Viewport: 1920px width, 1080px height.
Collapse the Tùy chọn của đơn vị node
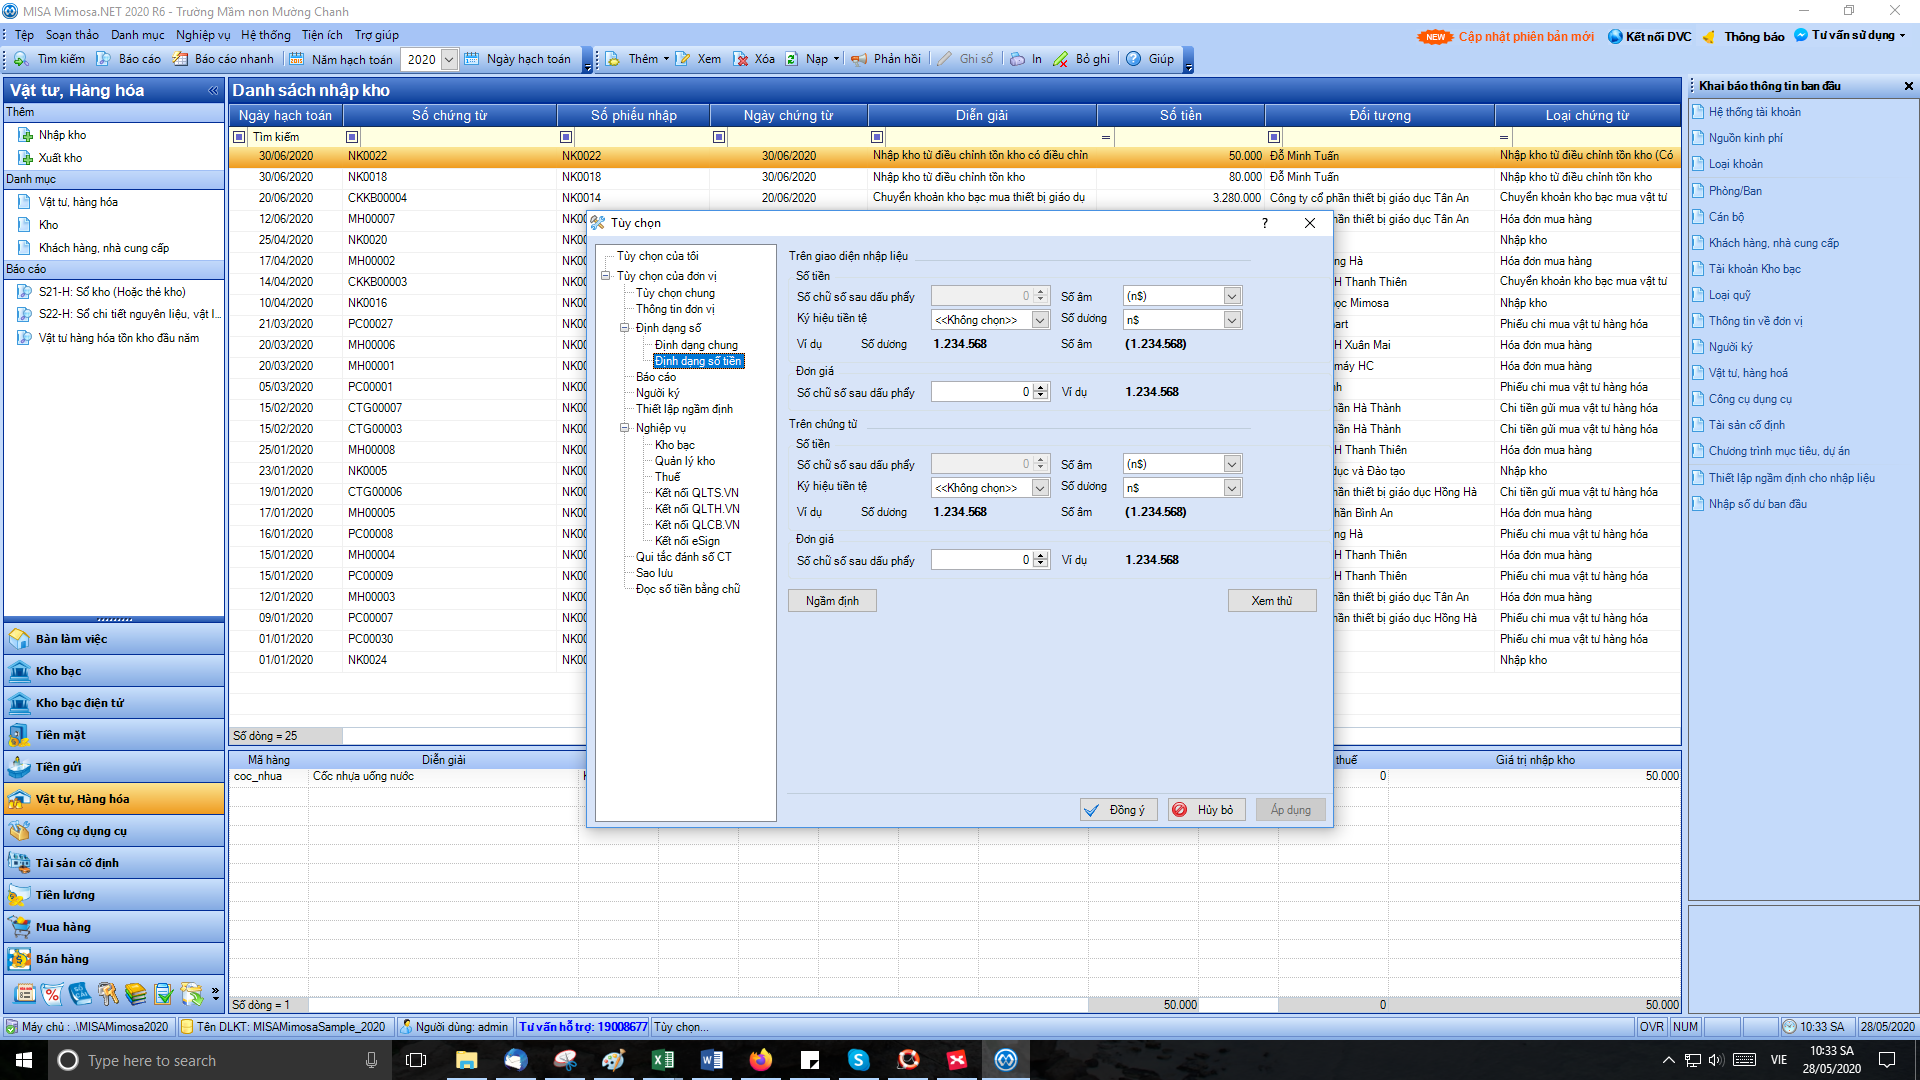[606, 276]
